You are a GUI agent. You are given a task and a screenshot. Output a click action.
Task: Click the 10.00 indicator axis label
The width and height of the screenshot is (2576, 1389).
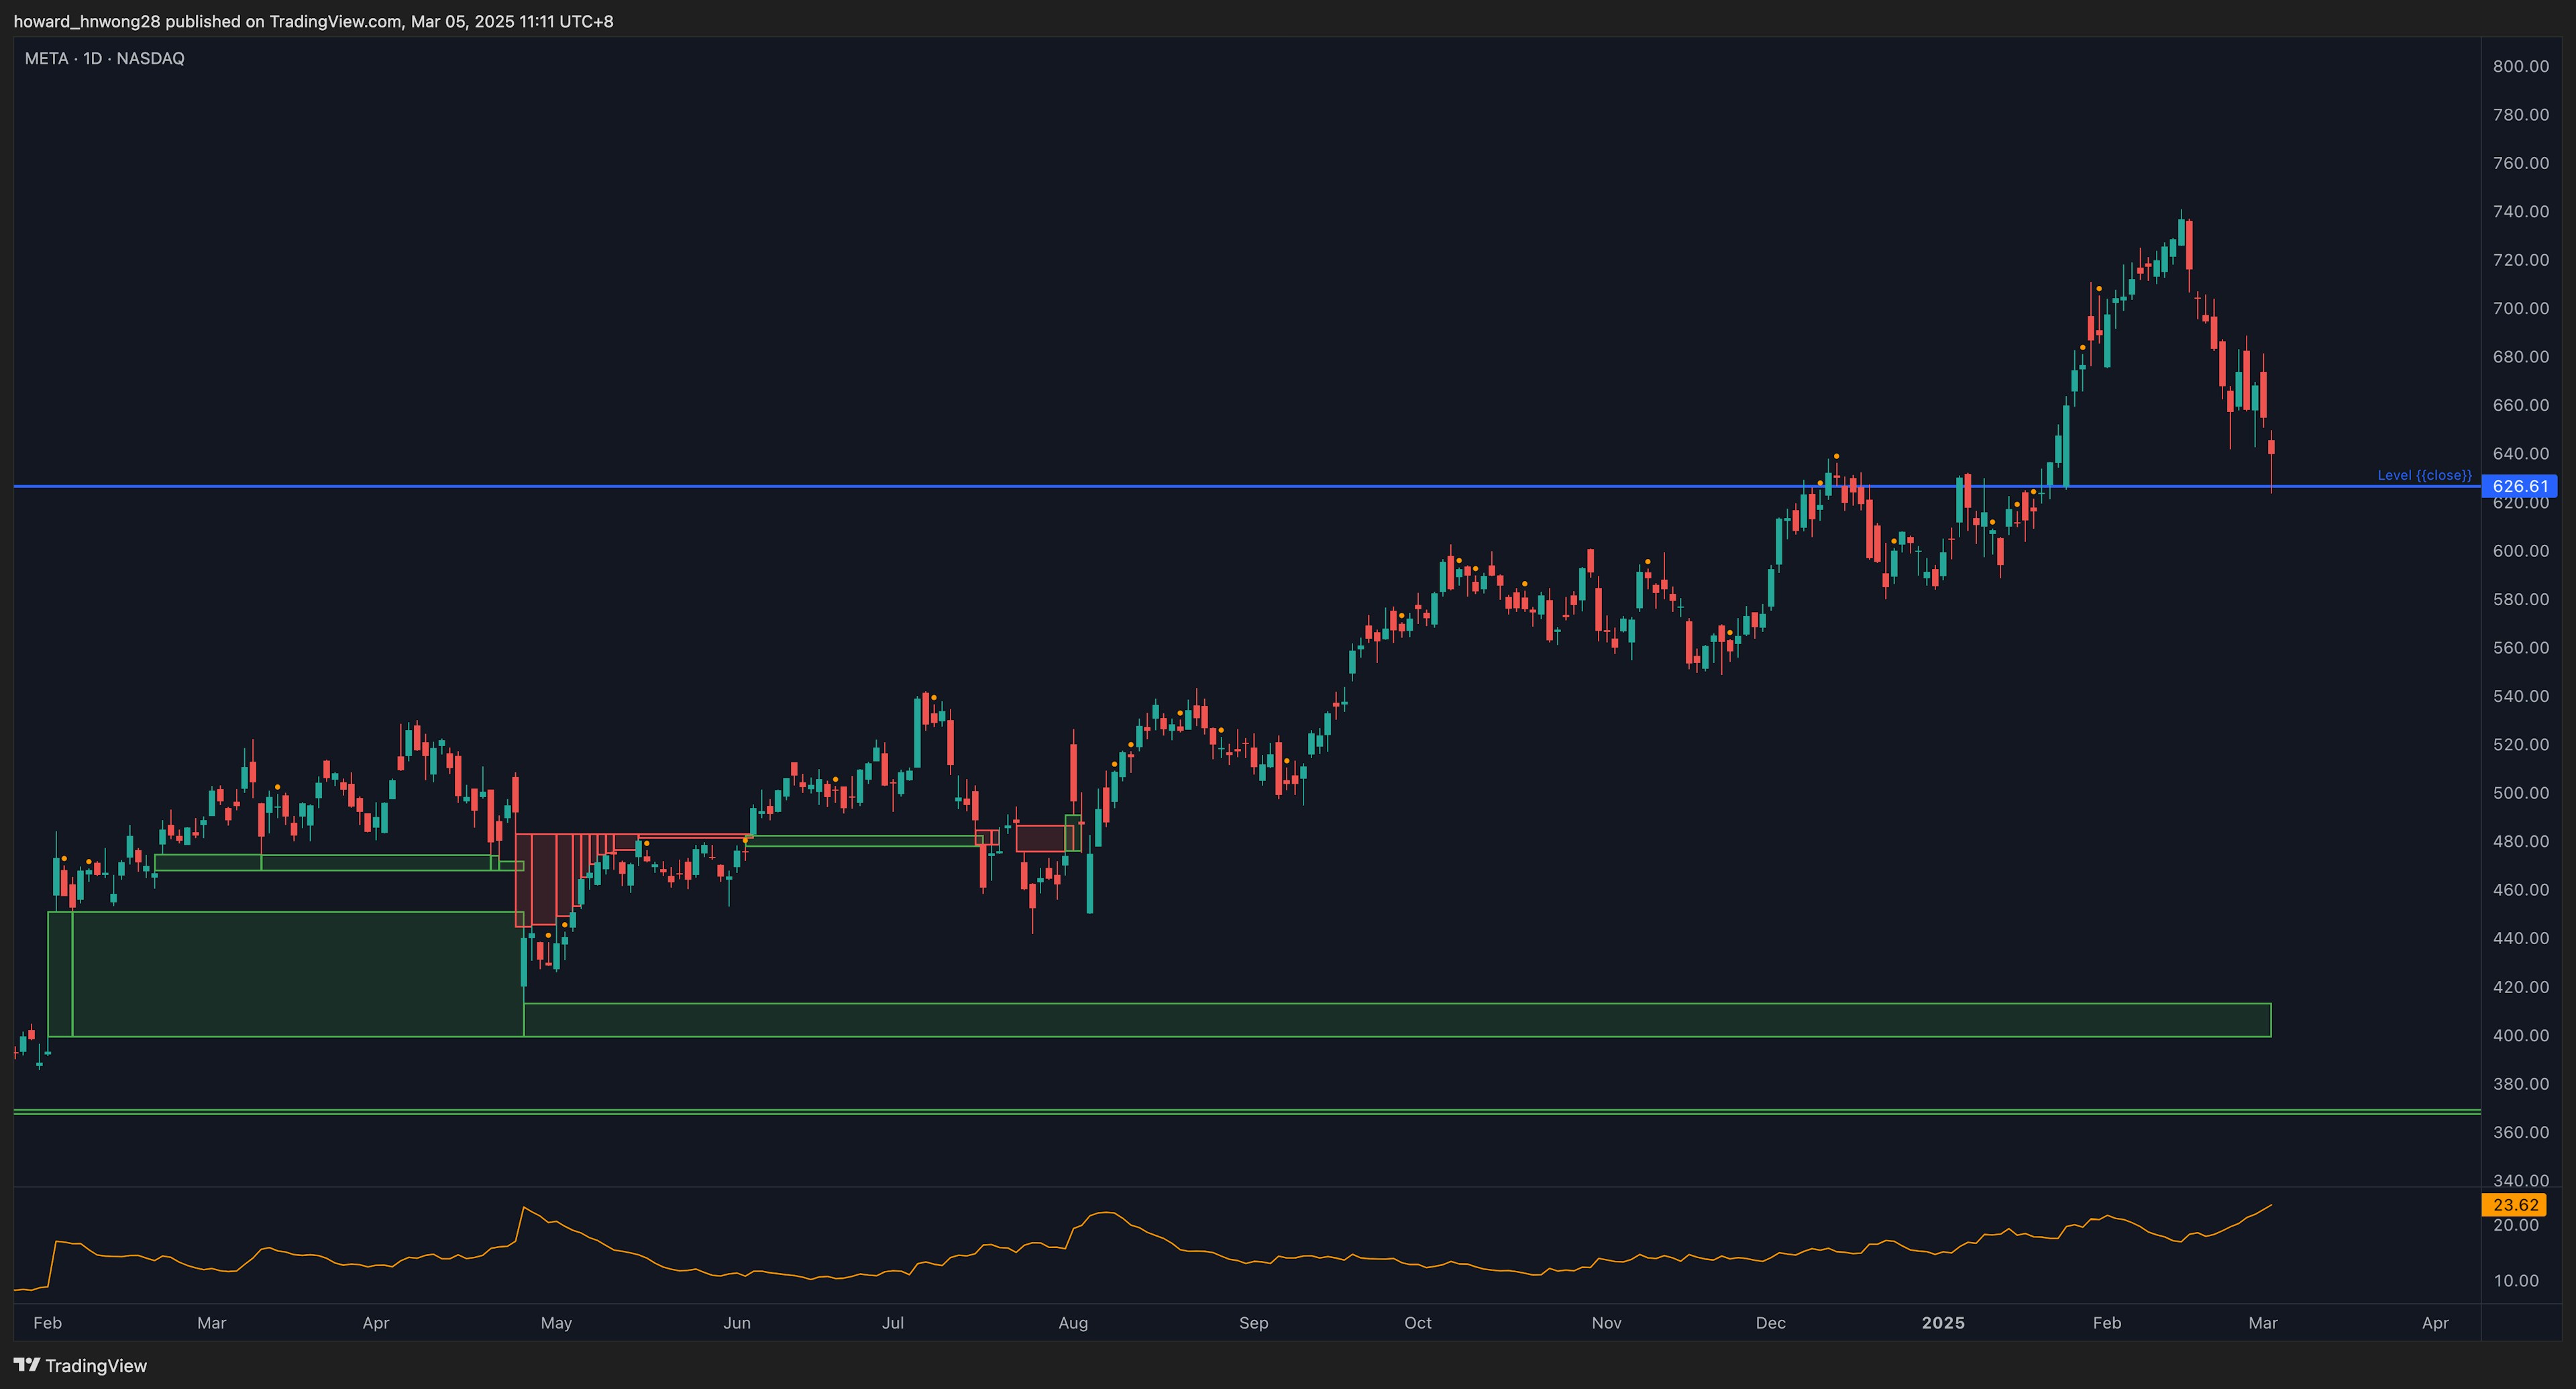(x=2516, y=1281)
